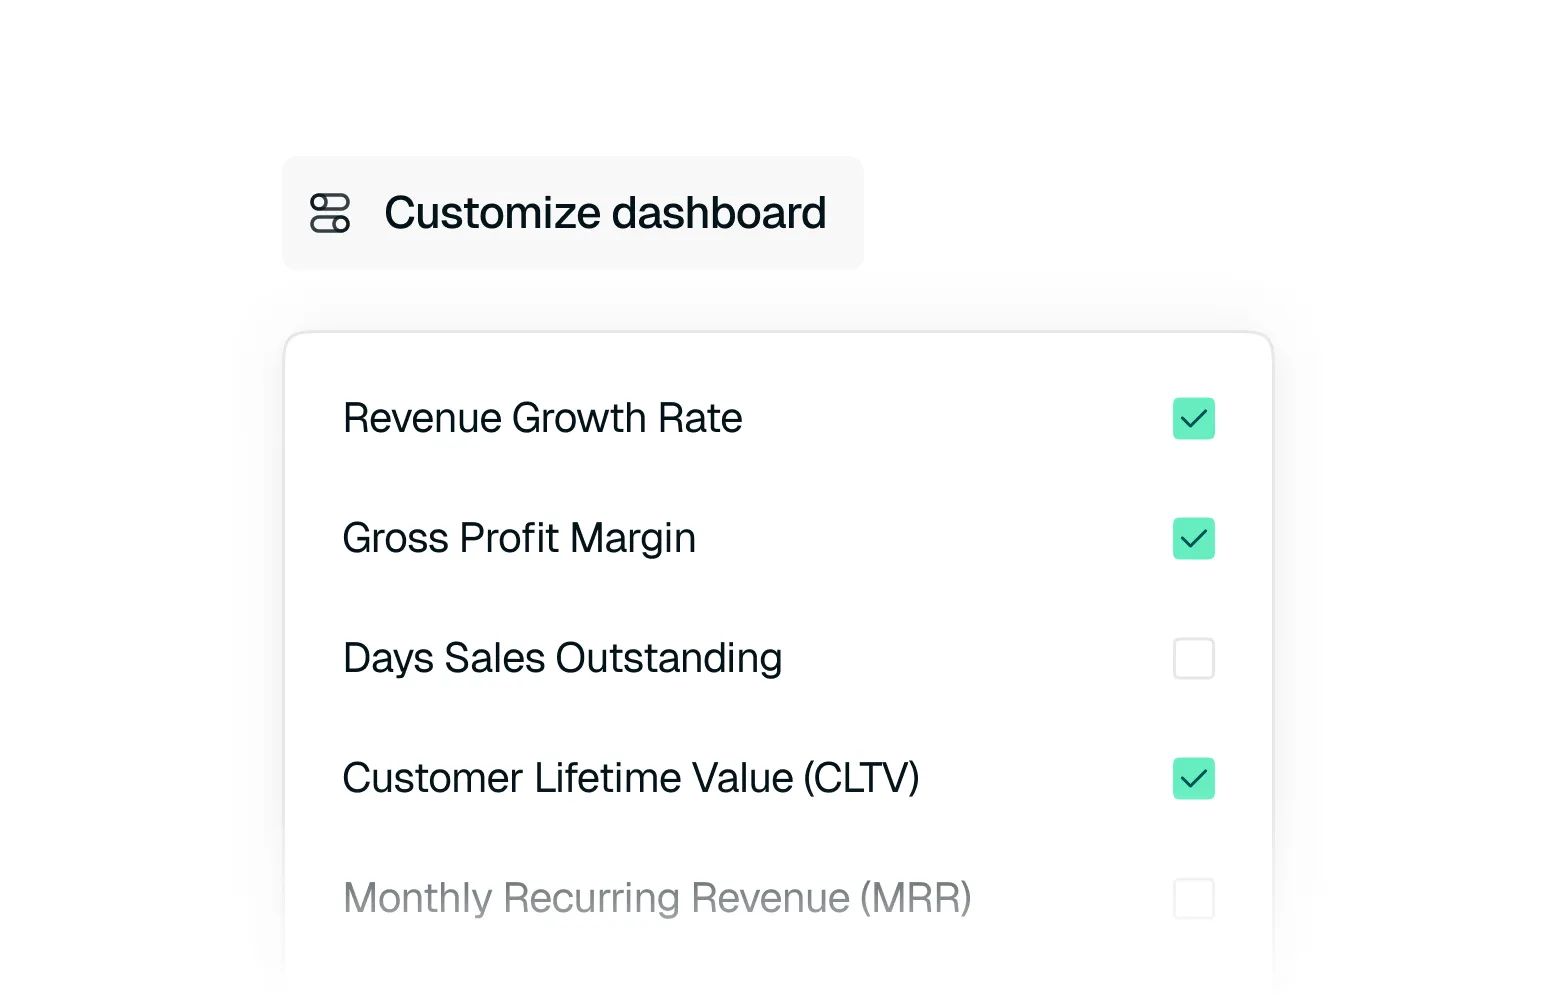The width and height of the screenshot is (1557, 1005).
Task: Uncheck Customer Lifetime Value (CLTV) checkbox
Action: coord(1193,779)
